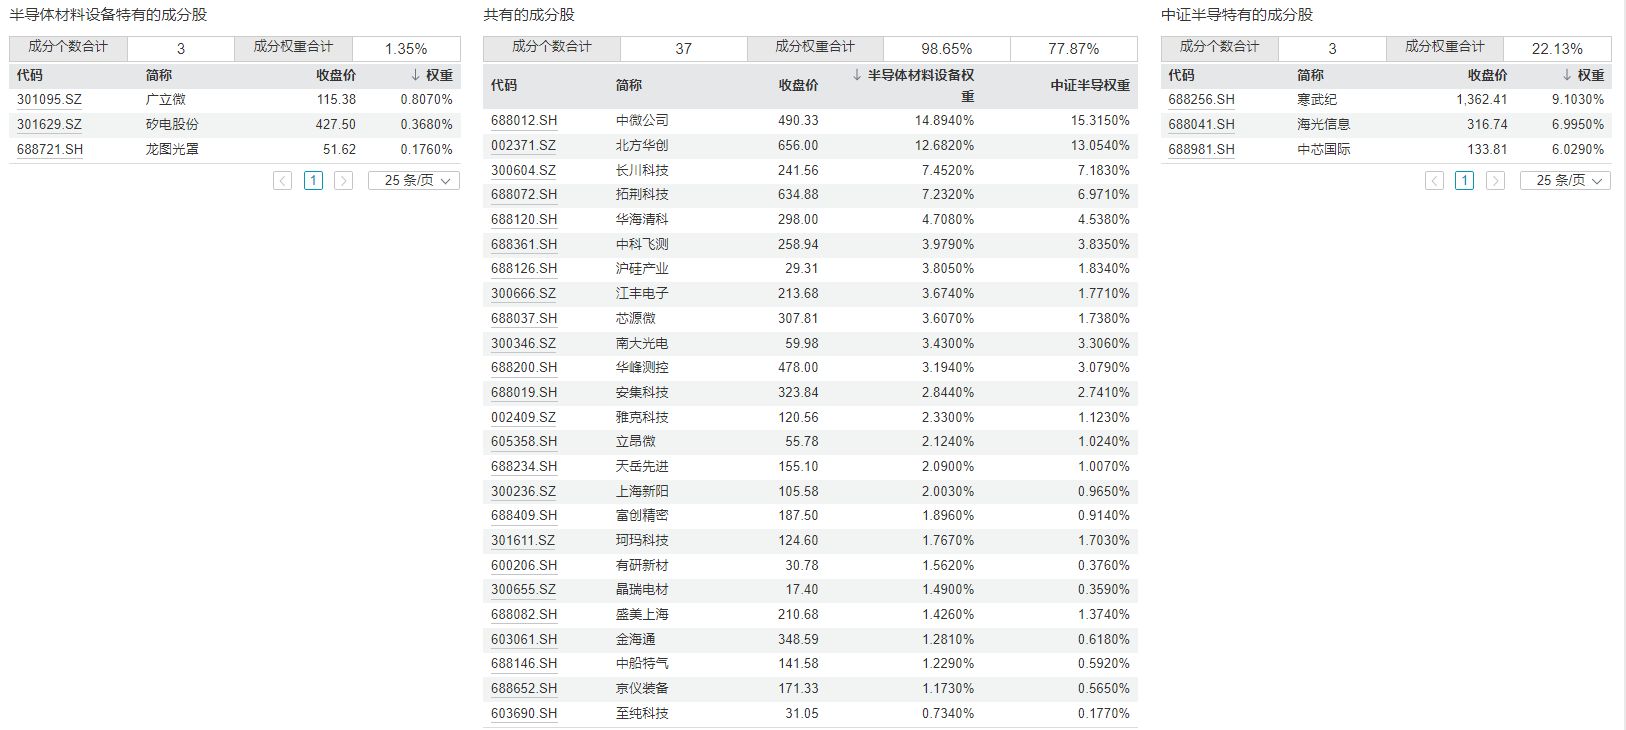Open stock code 300236.SZ link
Screen dimensions: 1626x730
pyautogui.click(x=523, y=491)
